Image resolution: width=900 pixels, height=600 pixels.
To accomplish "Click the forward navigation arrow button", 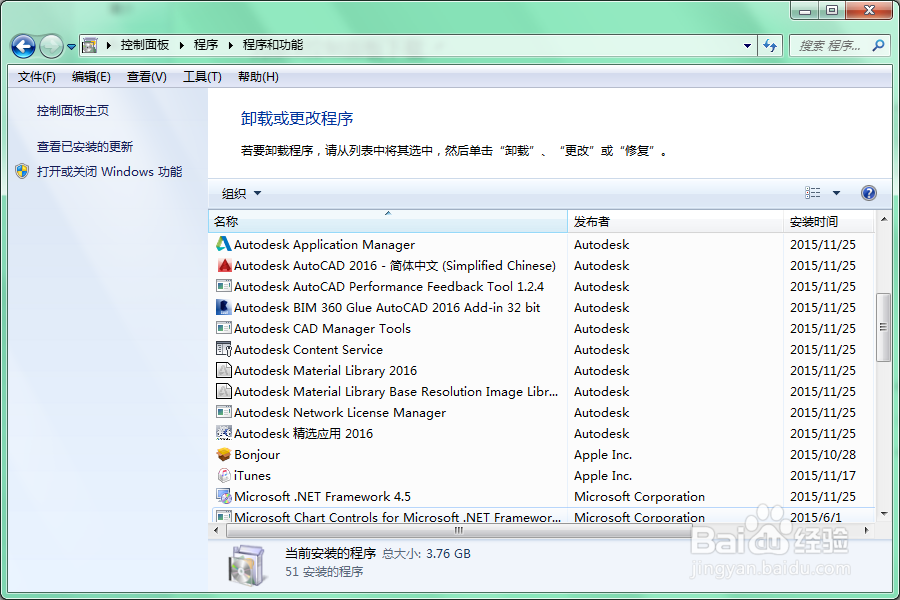I will click(51, 47).
